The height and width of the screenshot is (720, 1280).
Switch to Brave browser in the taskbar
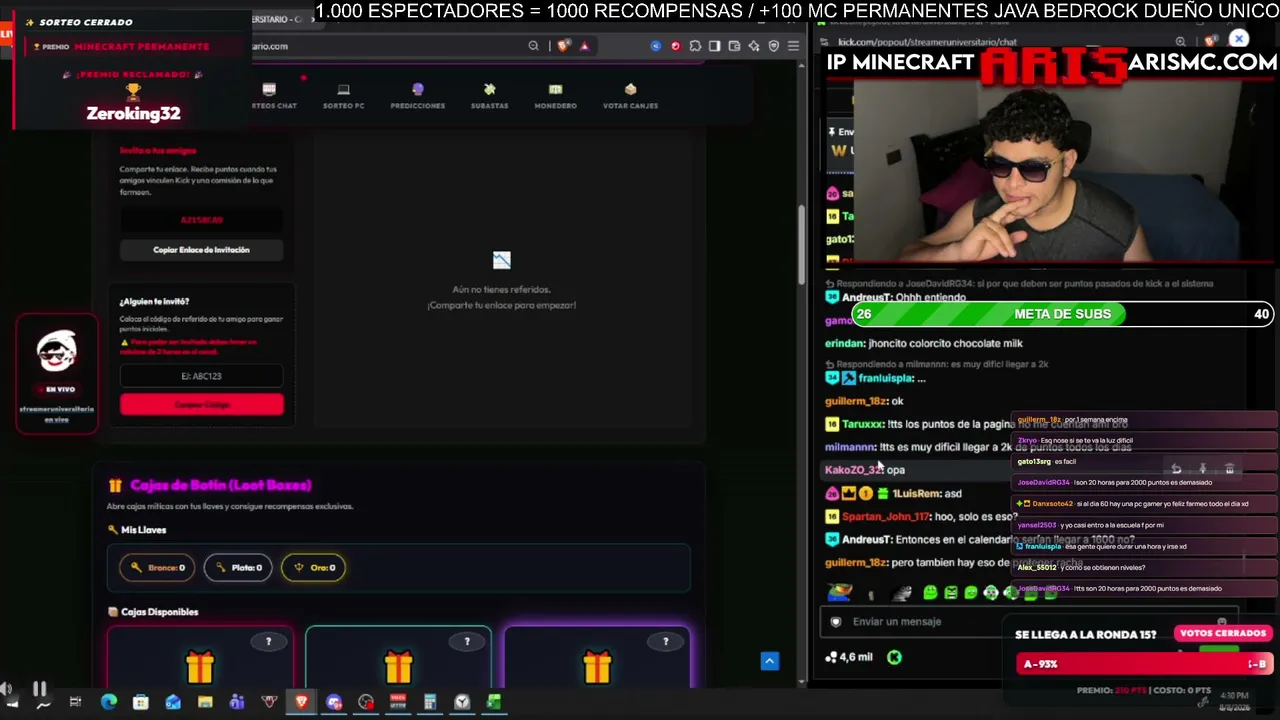301,703
